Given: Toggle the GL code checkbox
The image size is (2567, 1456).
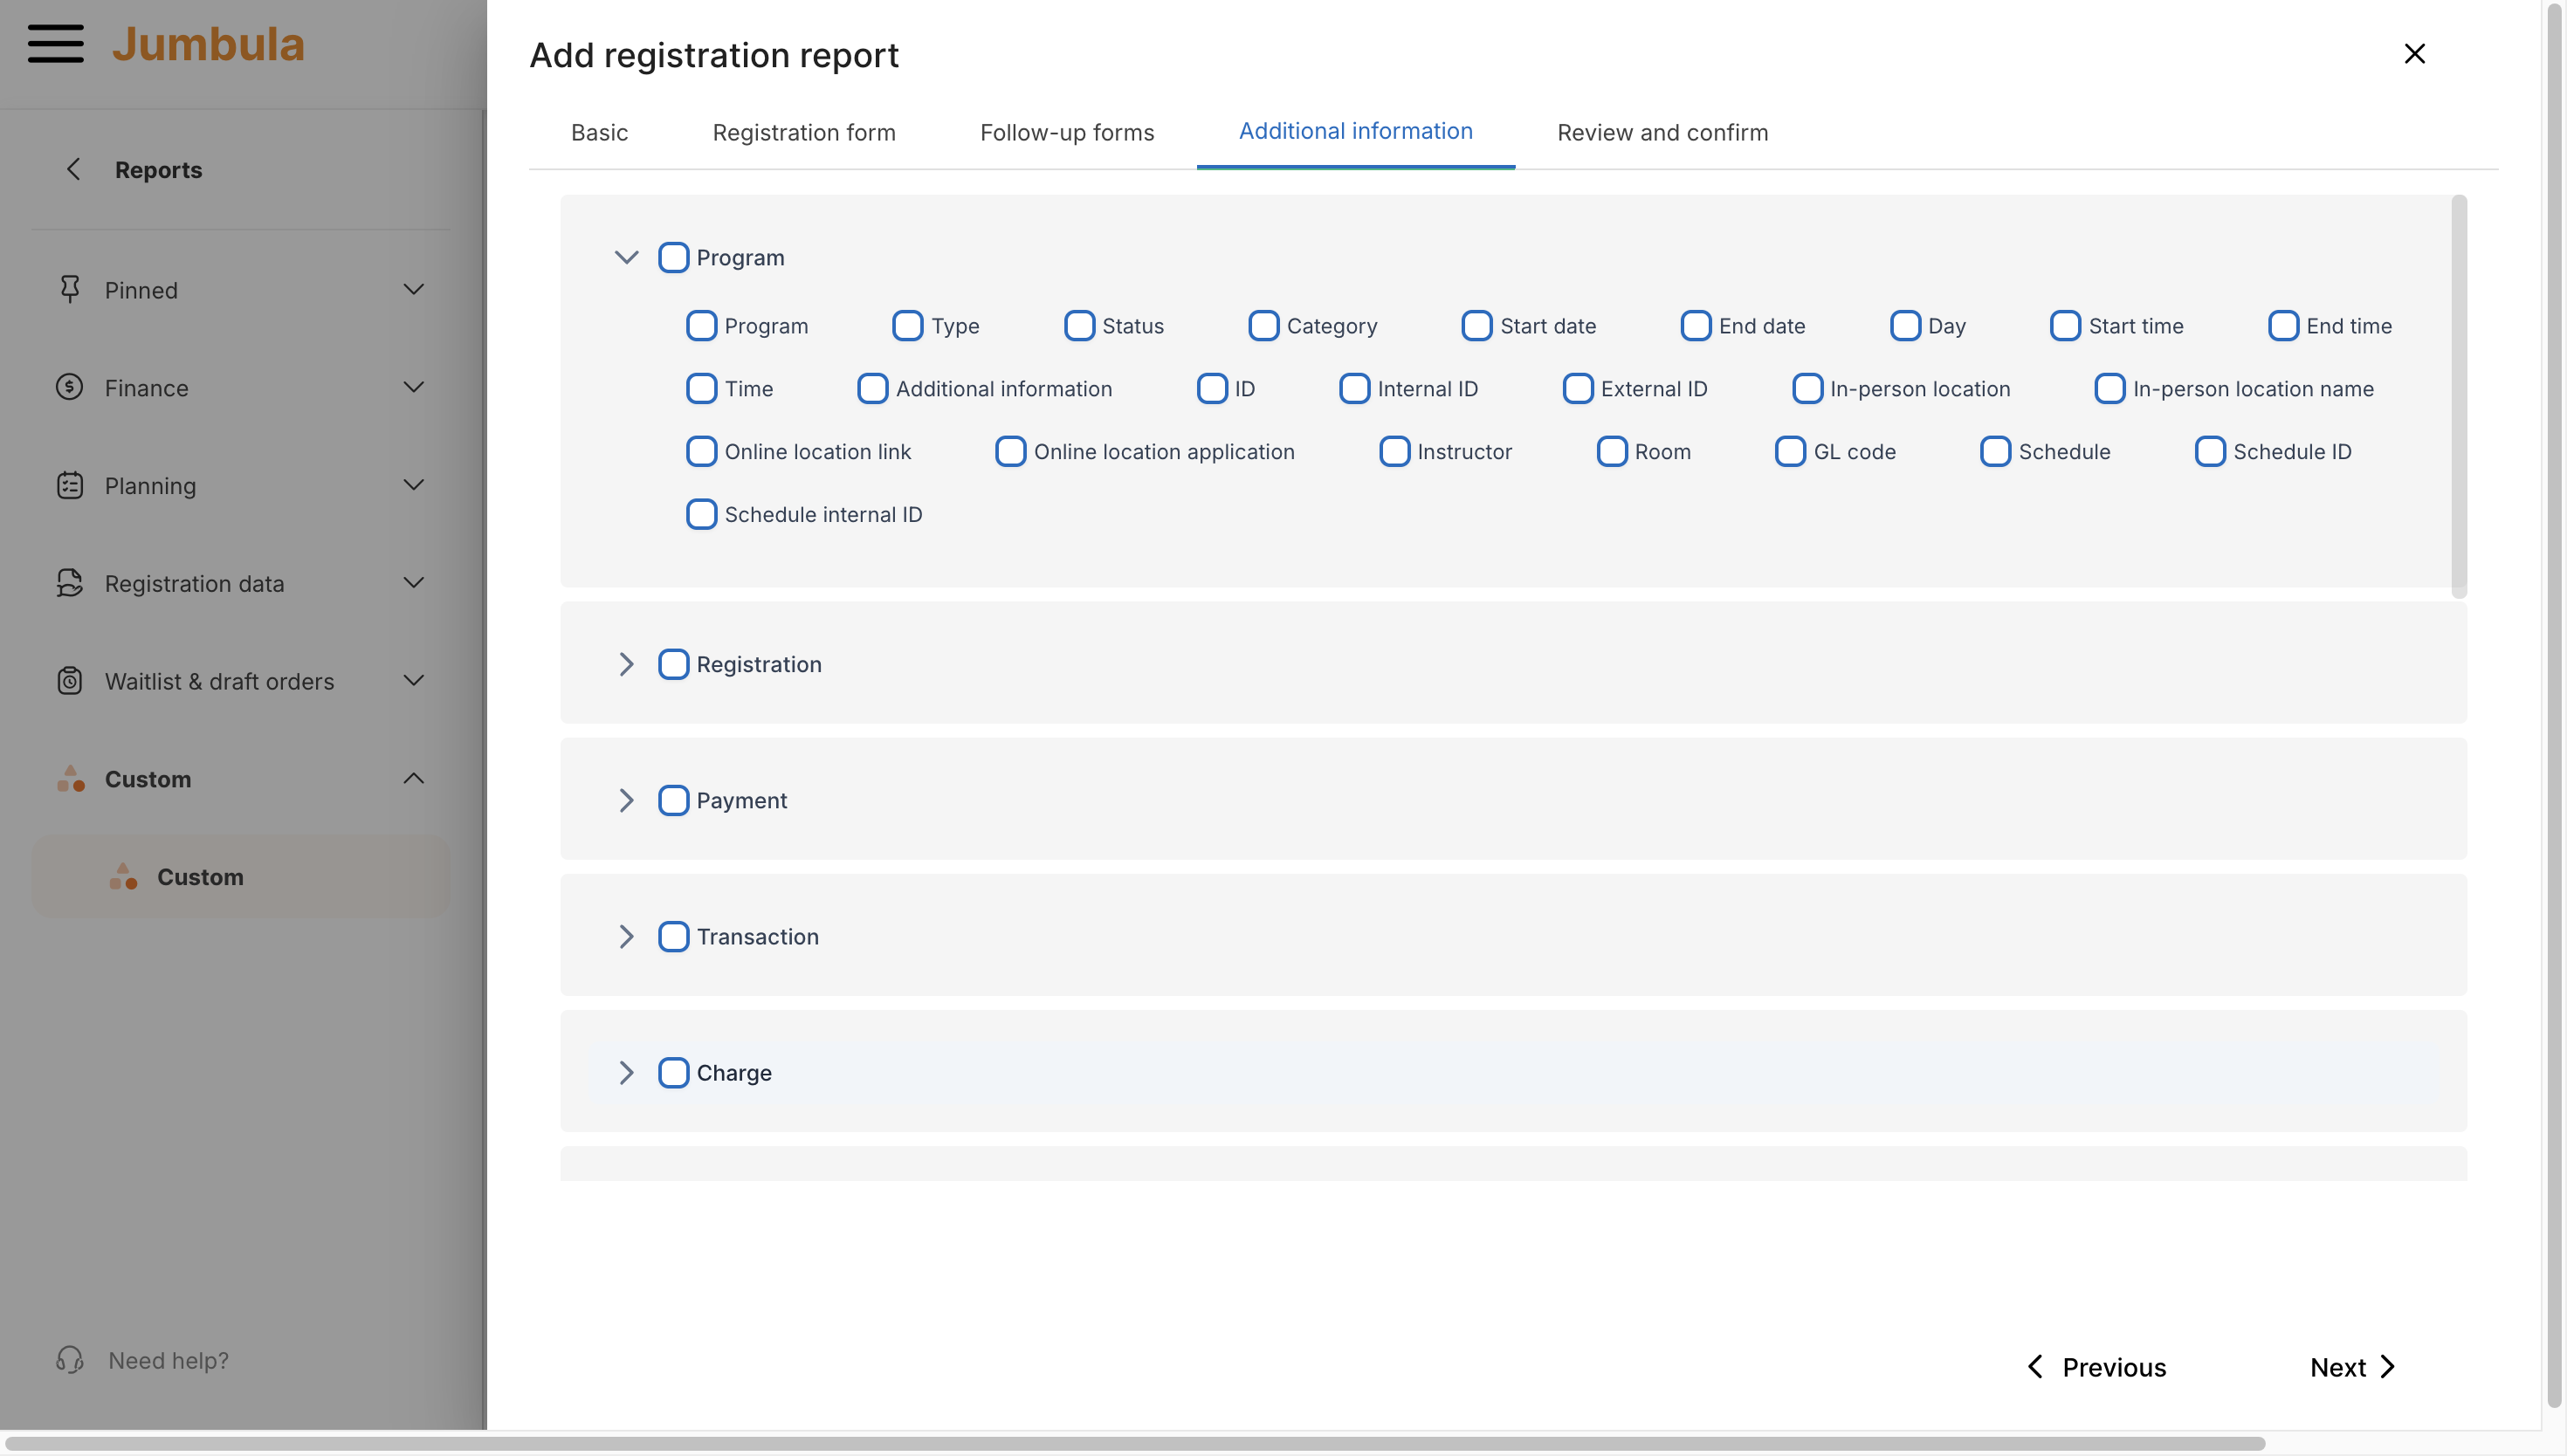Looking at the screenshot, I should (x=1790, y=452).
